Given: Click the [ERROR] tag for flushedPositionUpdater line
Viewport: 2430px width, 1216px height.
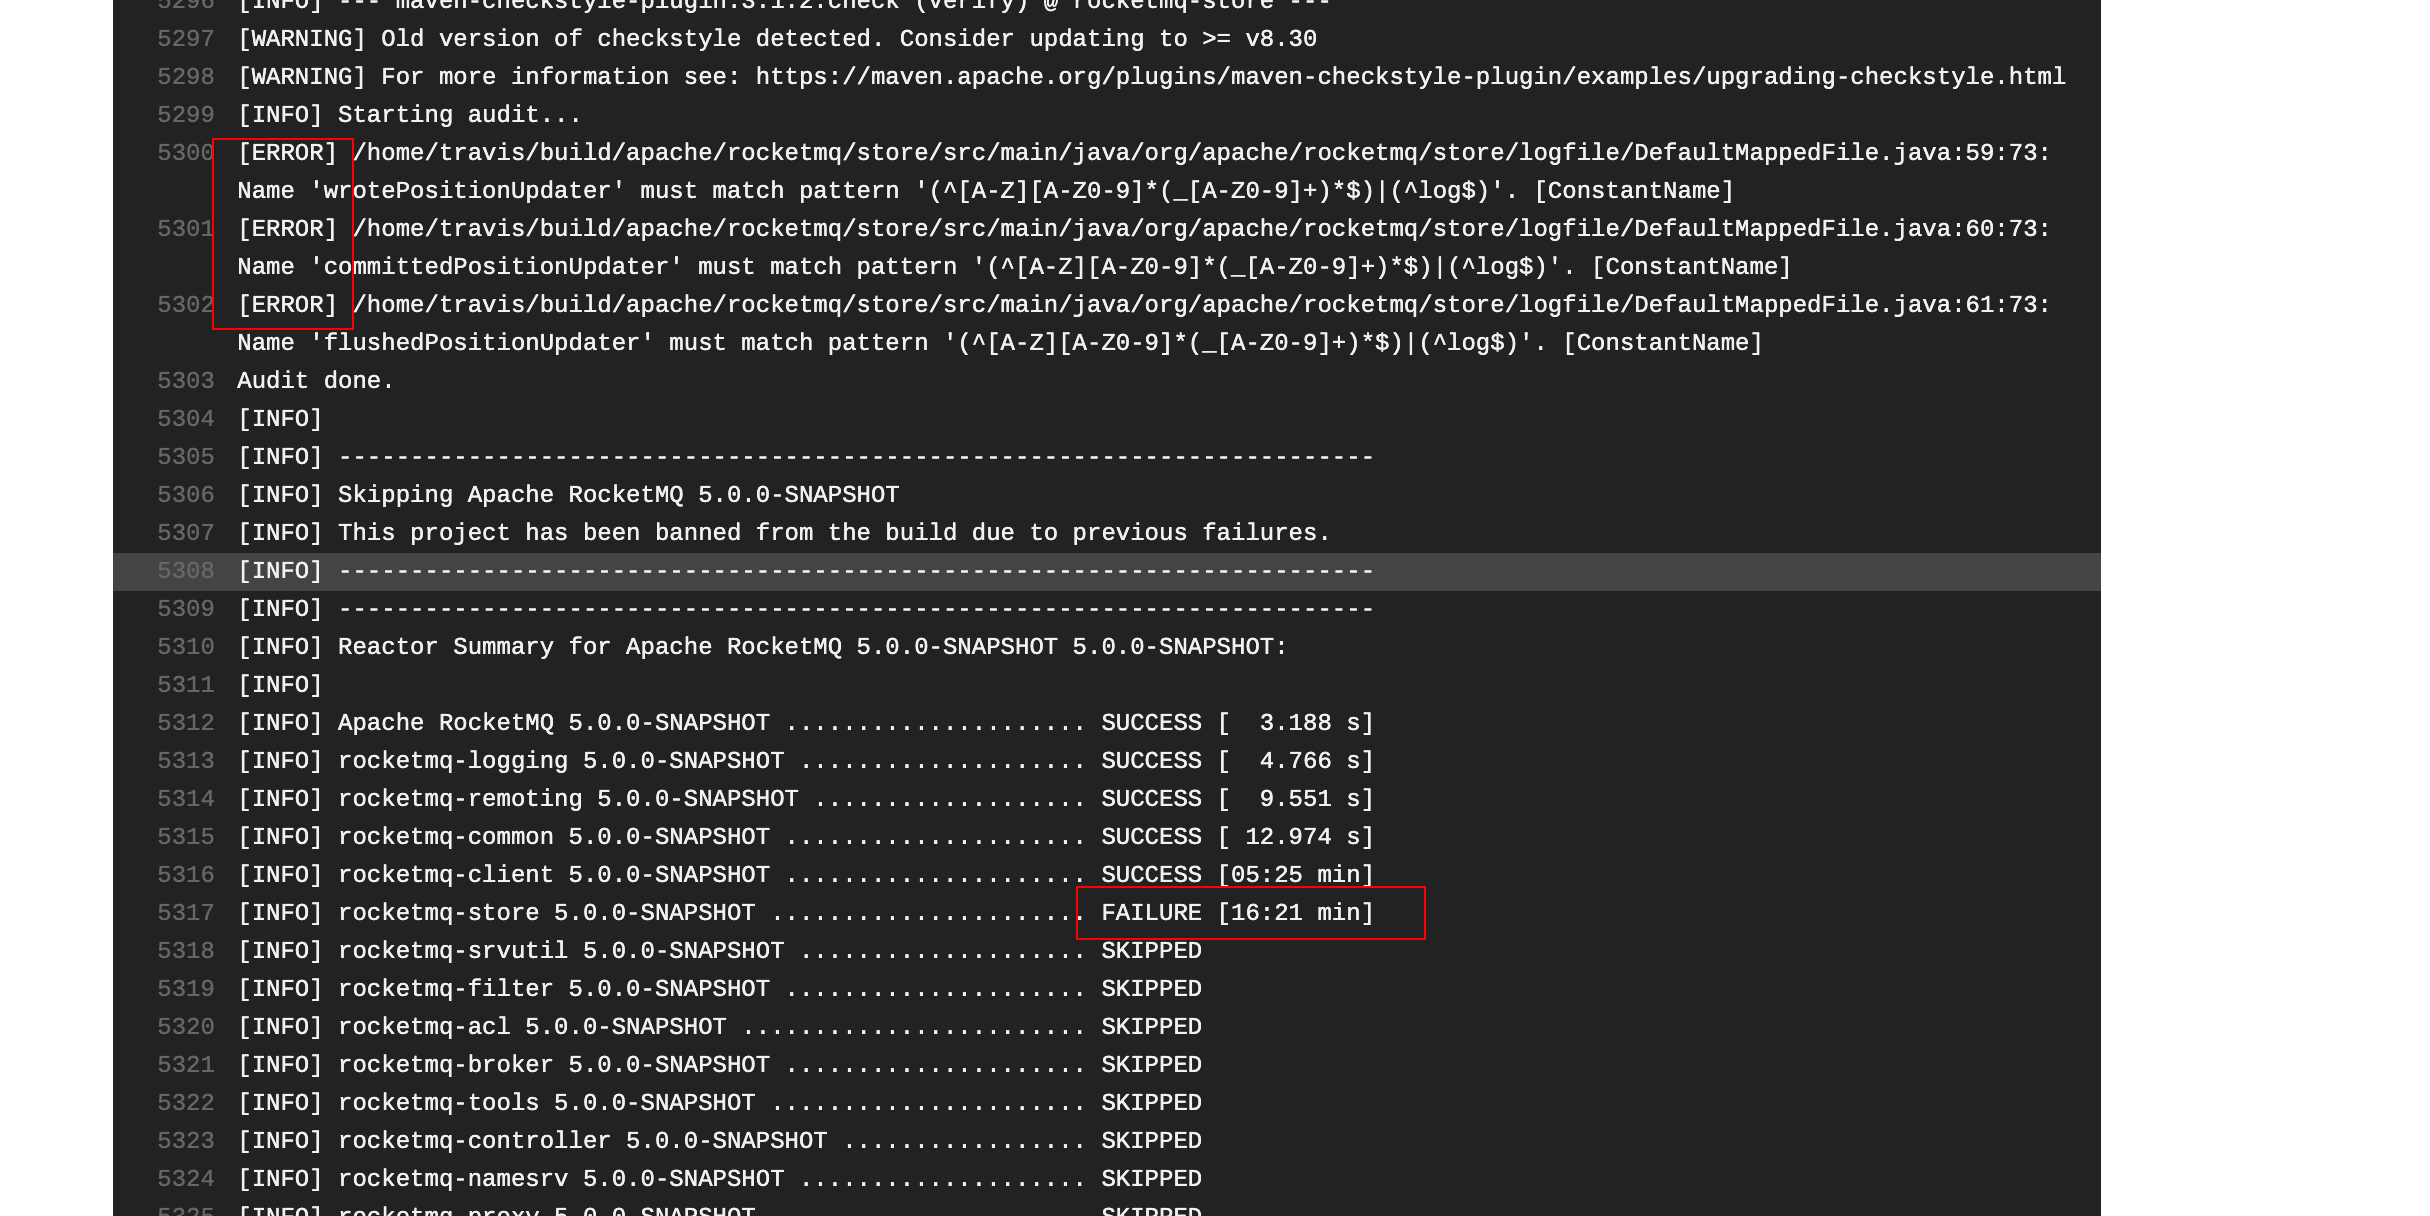Looking at the screenshot, I should (x=287, y=305).
